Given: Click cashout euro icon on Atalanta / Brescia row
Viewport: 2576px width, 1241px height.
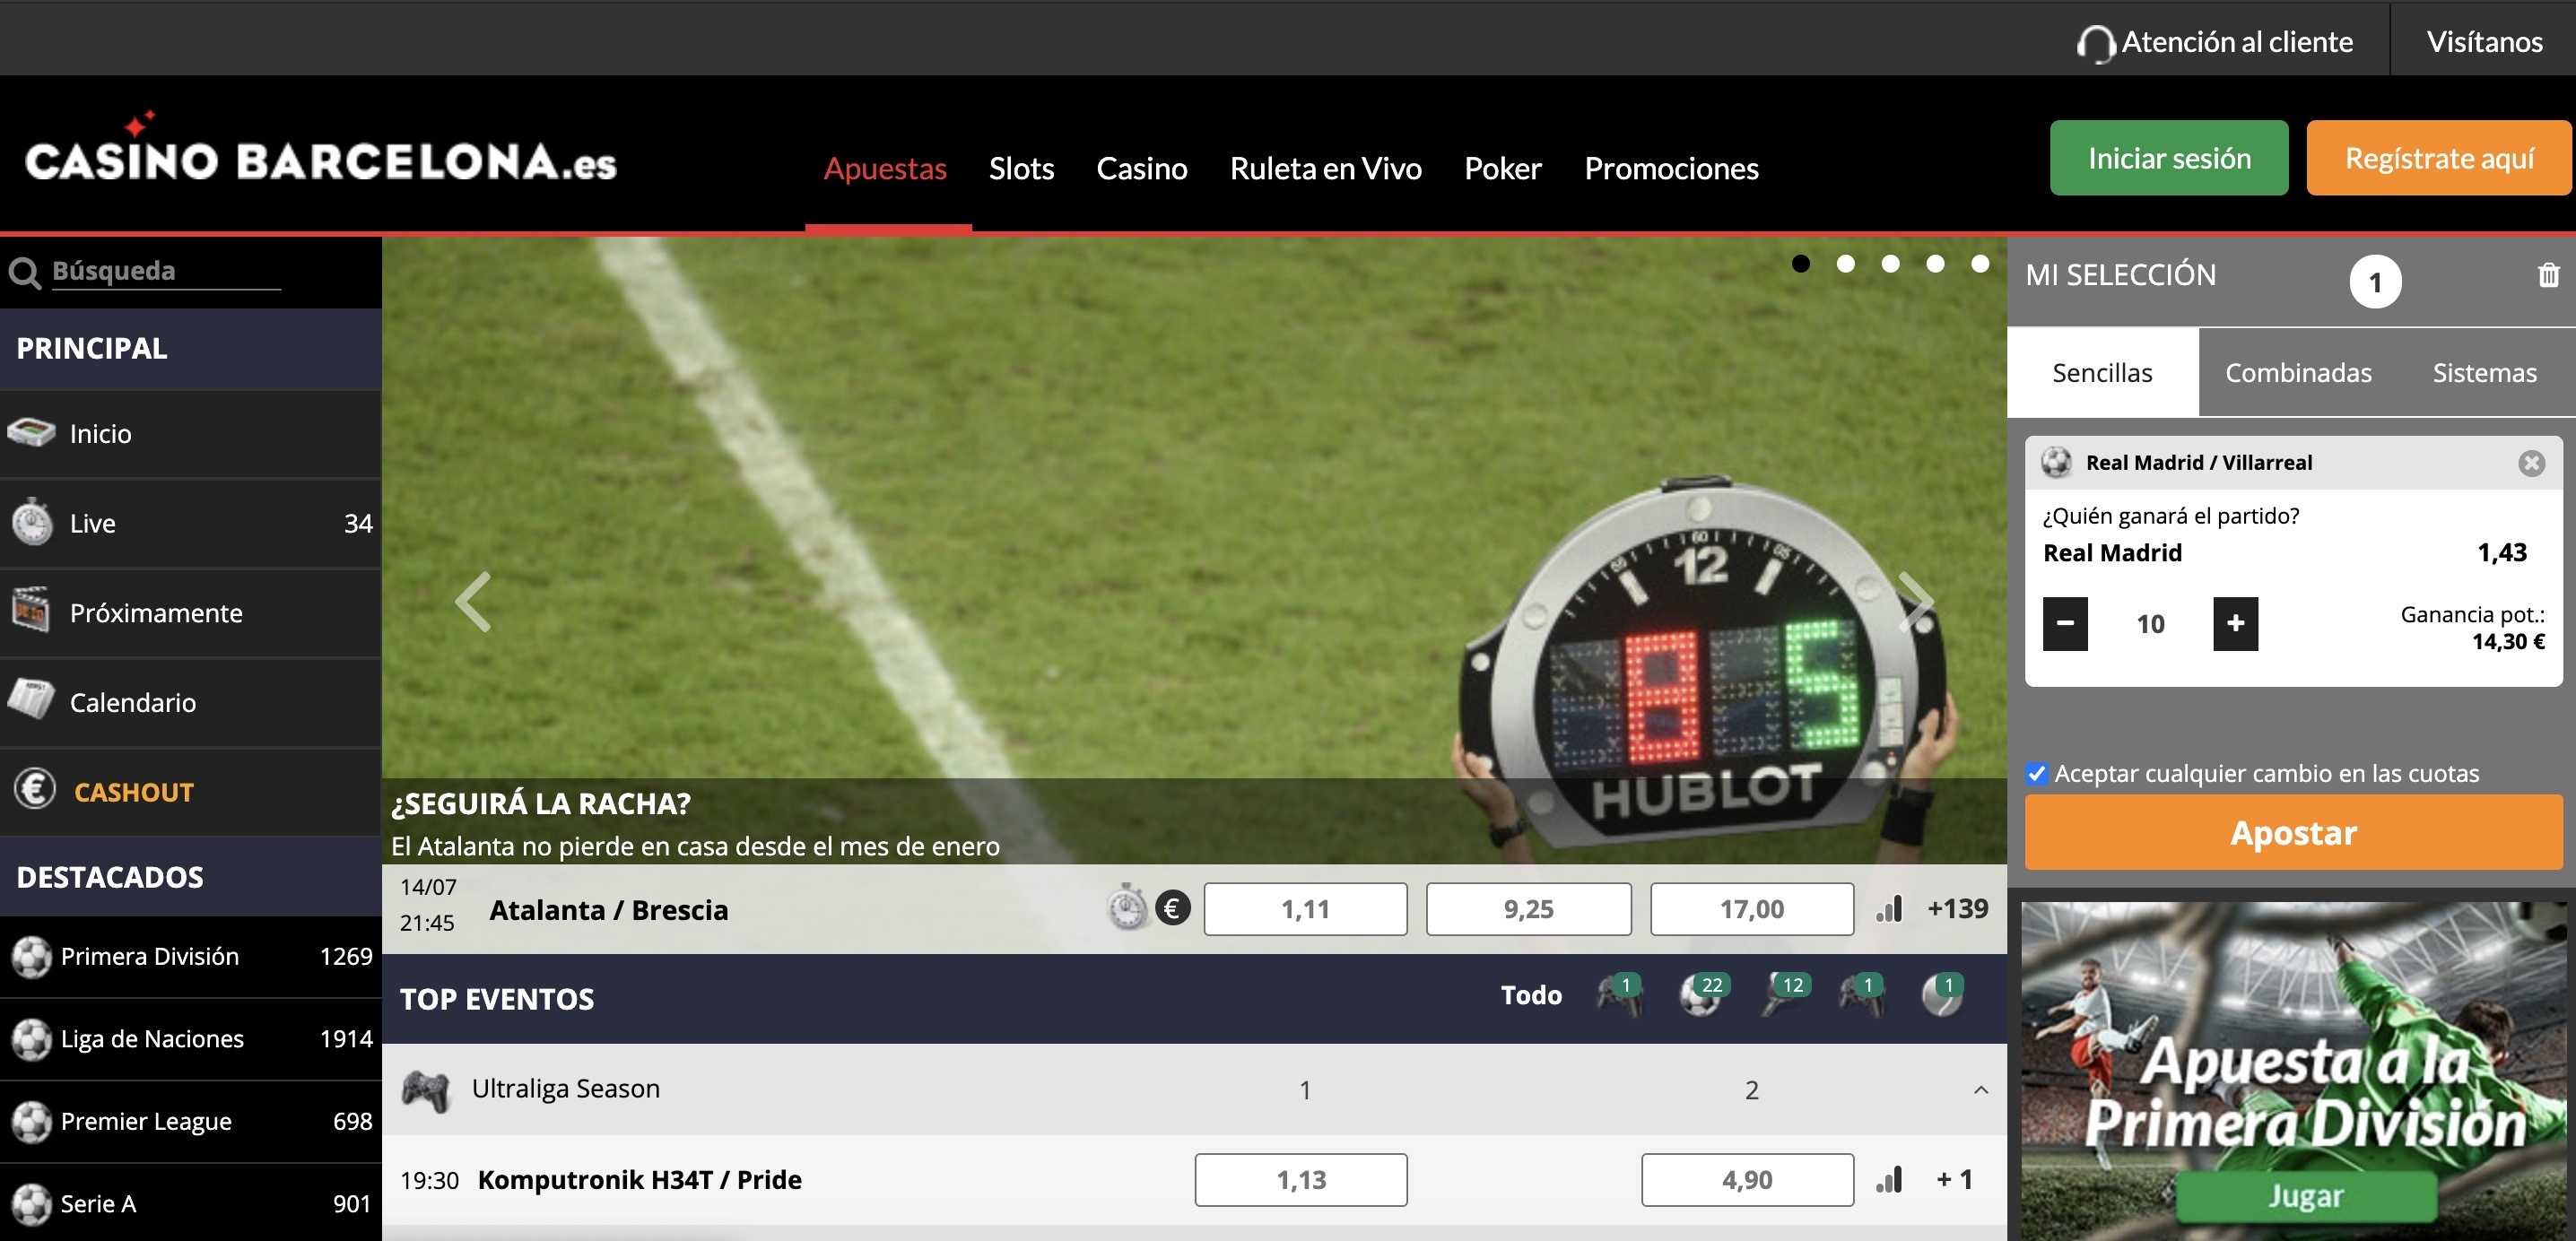Looking at the screenshot, I should tap(1173, 908).
